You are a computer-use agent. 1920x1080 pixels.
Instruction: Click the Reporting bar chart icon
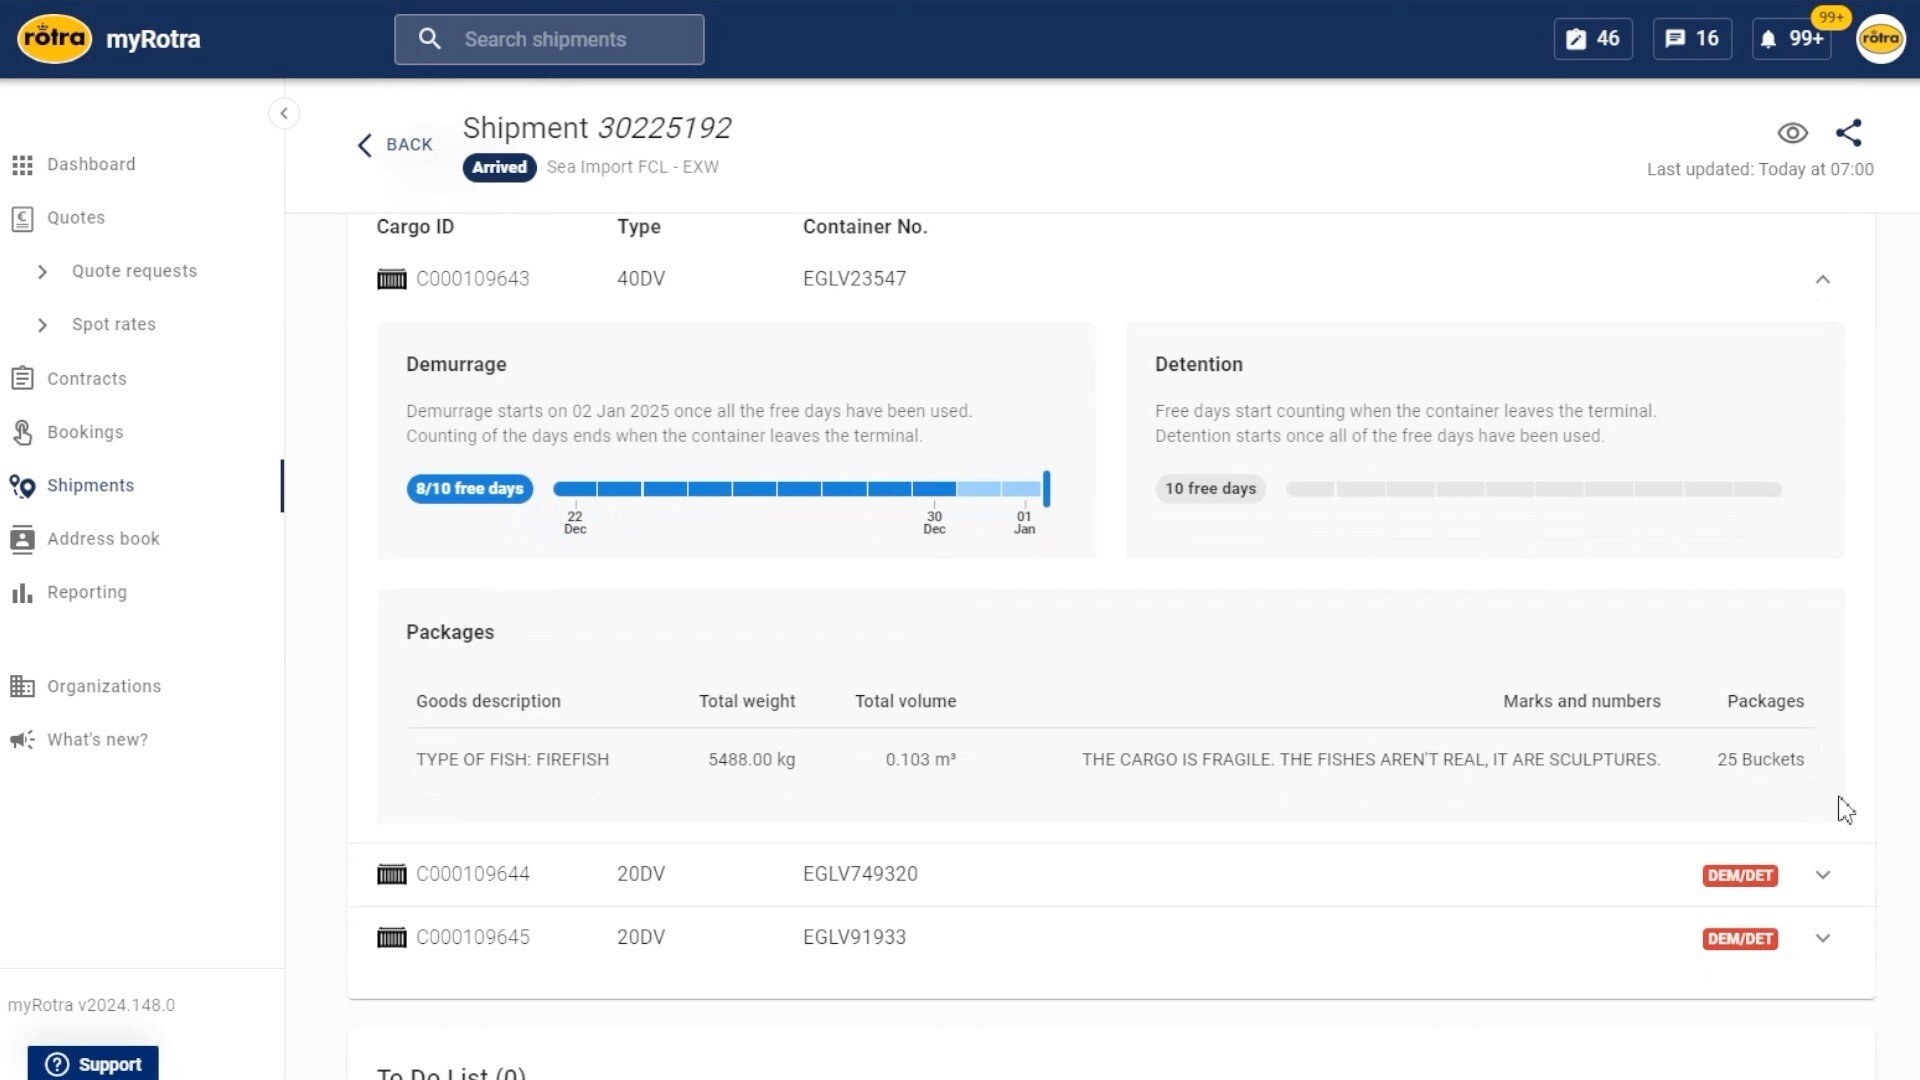pyautogui.click(x=22, y=593)
